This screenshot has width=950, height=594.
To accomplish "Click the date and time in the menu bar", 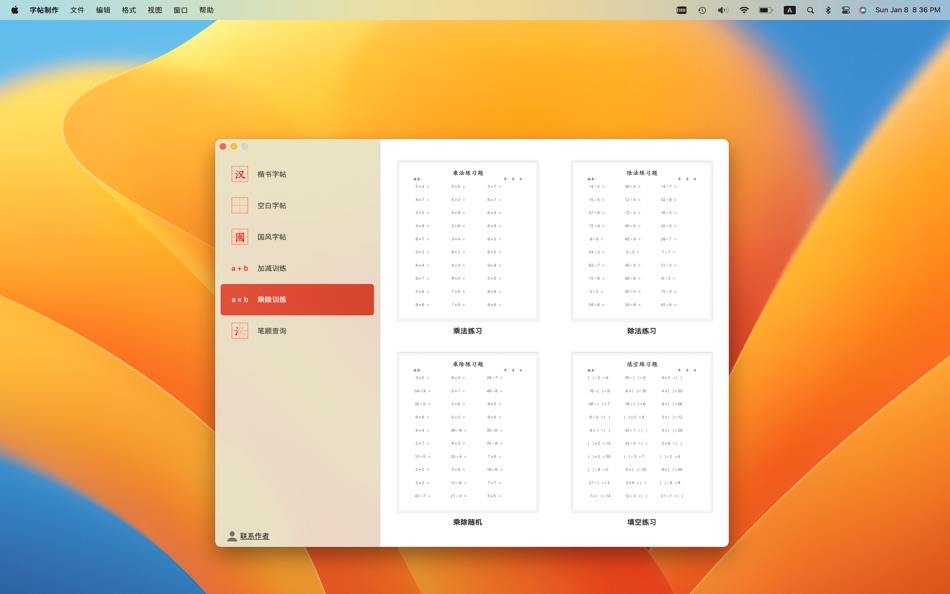I will coord(908,10).
